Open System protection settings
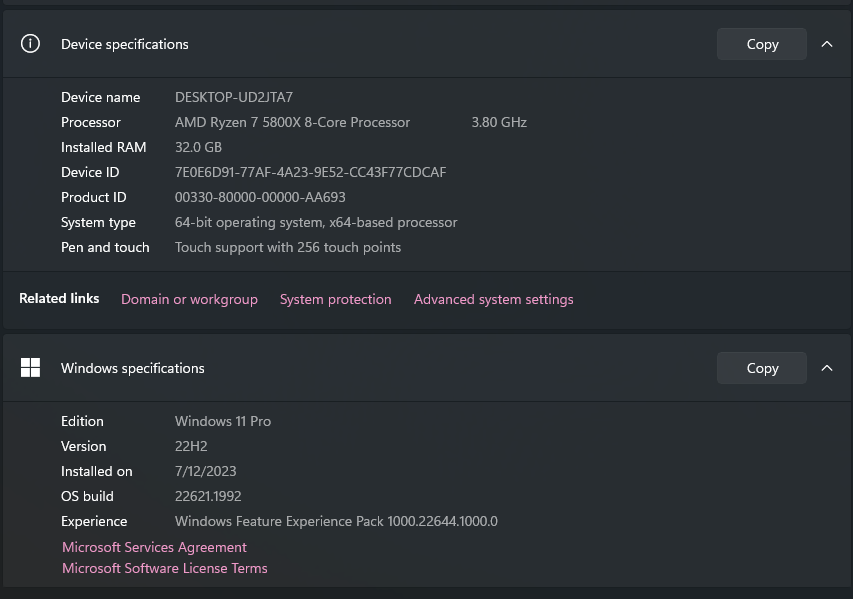853x599 pixels. 335,299
